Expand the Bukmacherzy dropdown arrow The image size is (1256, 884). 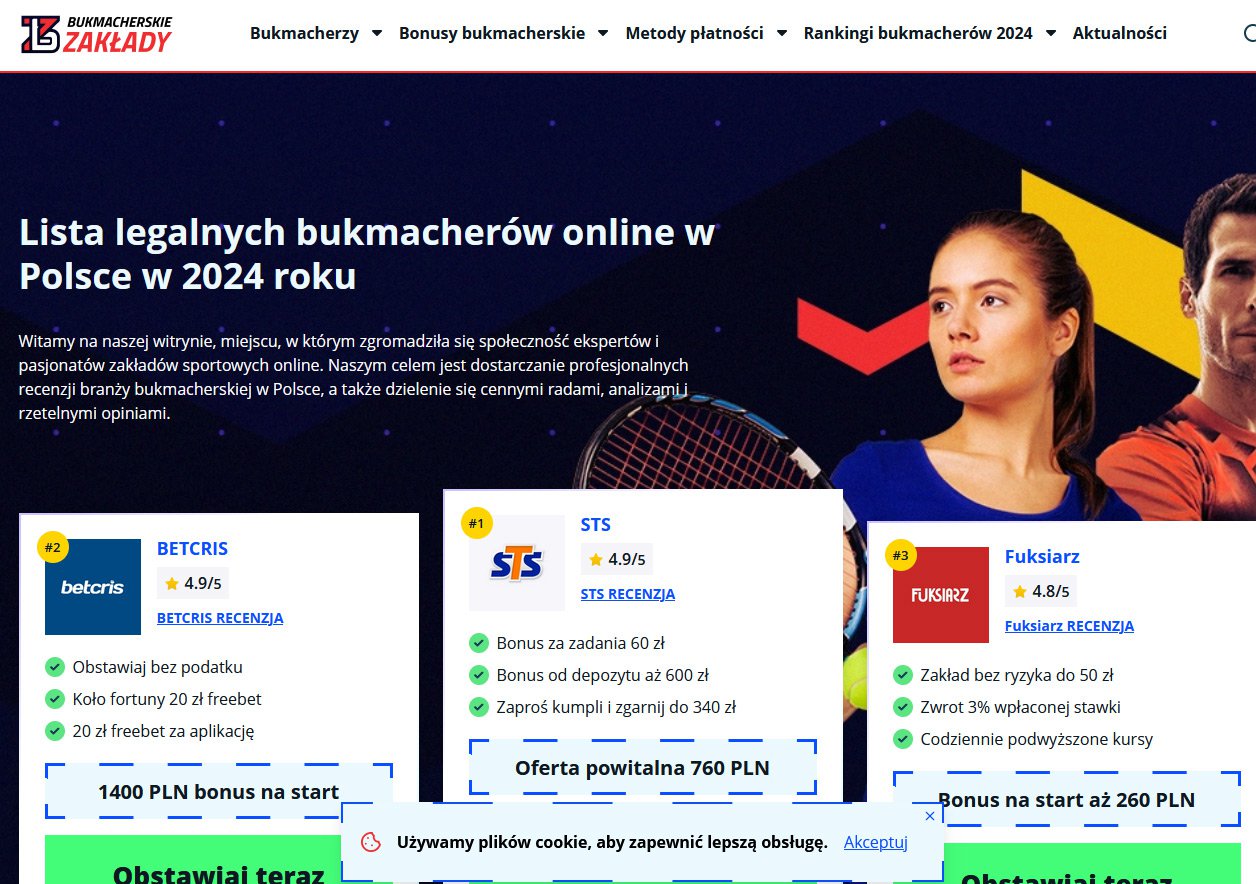point(377,33)
